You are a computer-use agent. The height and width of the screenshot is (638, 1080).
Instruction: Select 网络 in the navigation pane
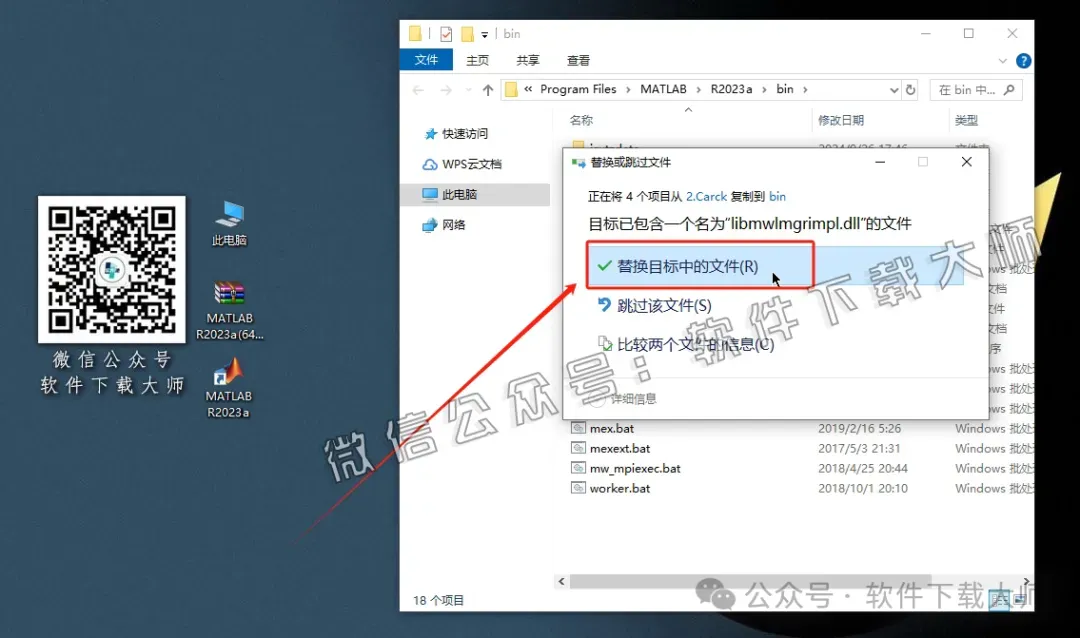pos(444,225)
